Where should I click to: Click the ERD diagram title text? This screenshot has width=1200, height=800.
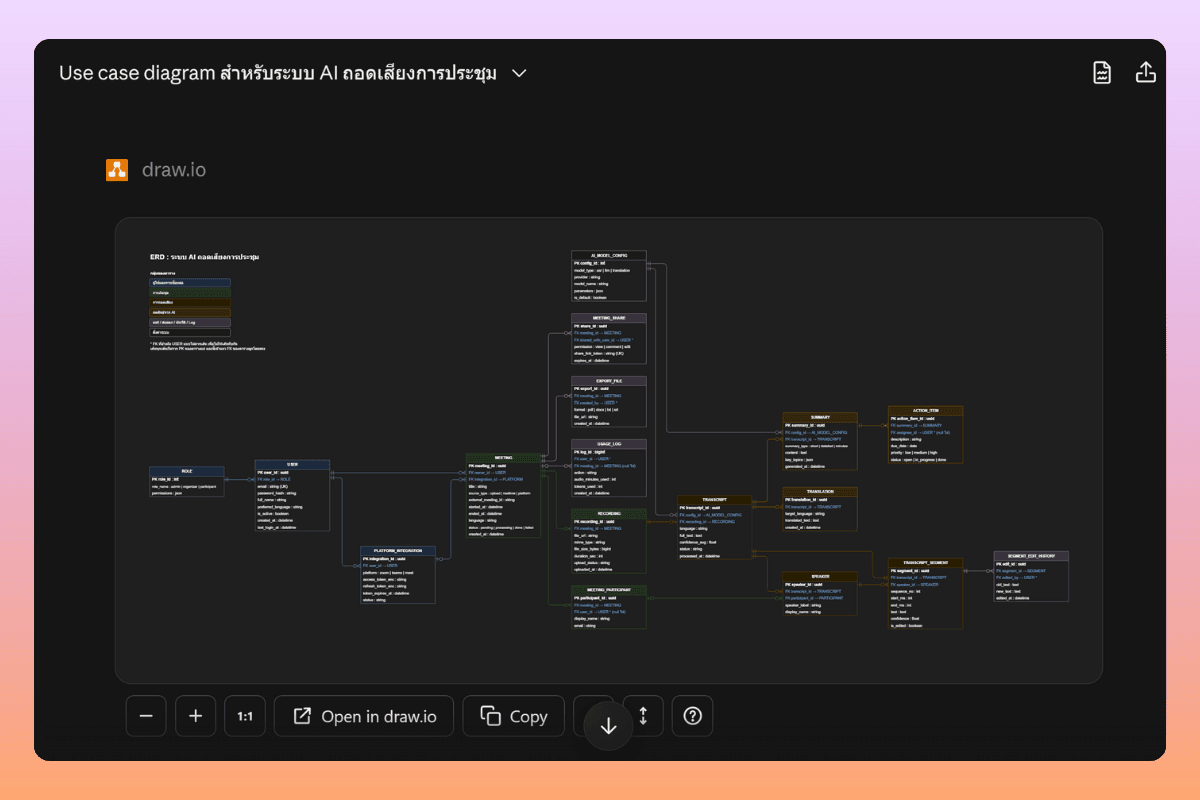click(x=204, y=257)
